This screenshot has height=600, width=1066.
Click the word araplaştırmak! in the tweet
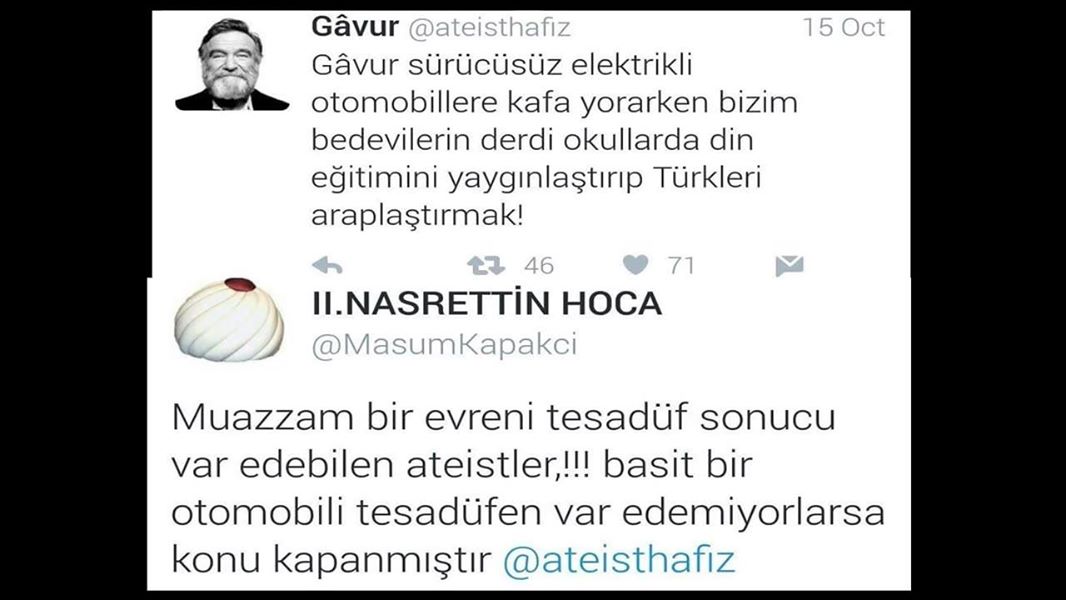[417, 217]
